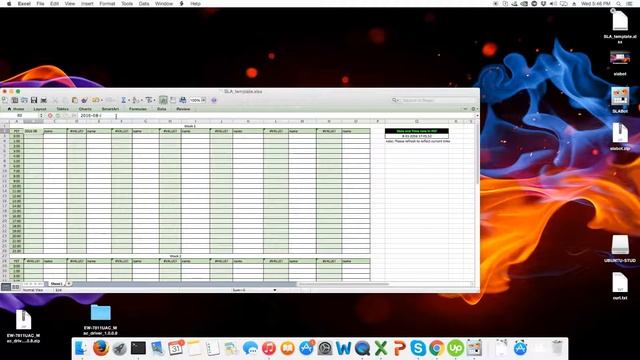Open Terminal from the dock
Image resolution: width=640 pixels, height=360 pixels.
[x=138, y=348]
